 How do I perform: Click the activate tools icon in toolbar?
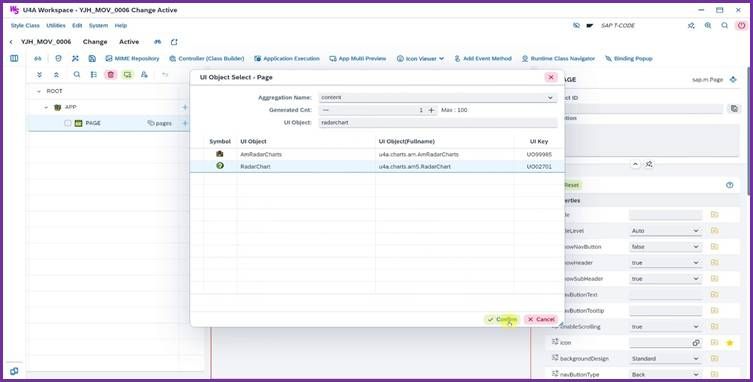tap(75, 59)
